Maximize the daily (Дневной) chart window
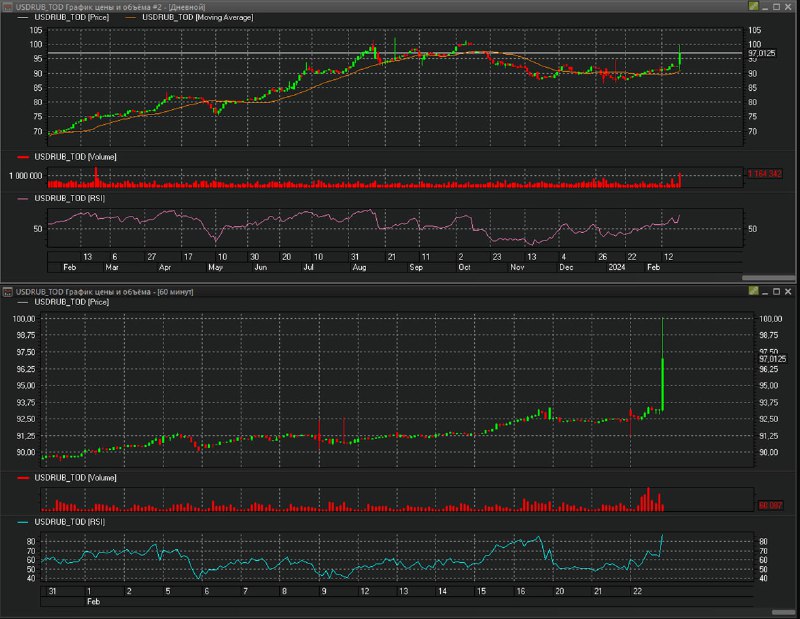The image size is (800, 619). (x=776, y=7)
